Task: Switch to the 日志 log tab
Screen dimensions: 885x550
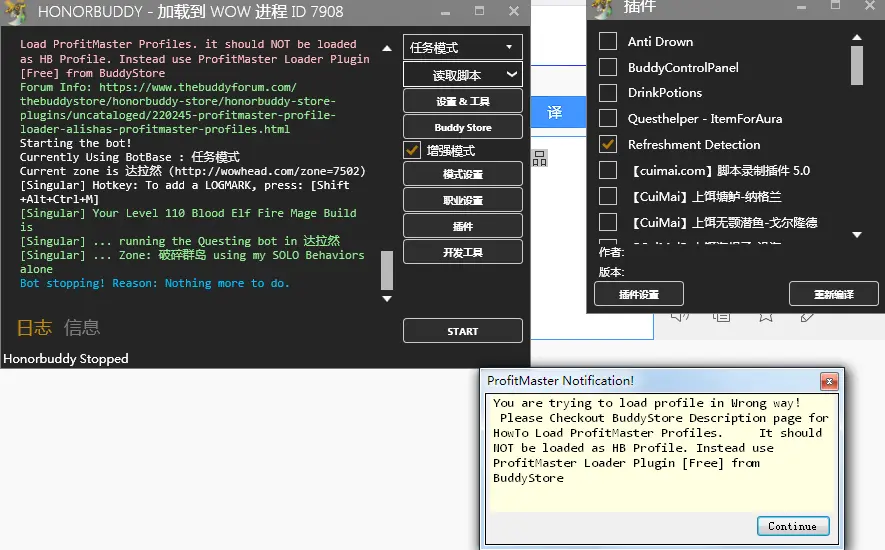Action: pyautogui.click(x=34, y=328)
